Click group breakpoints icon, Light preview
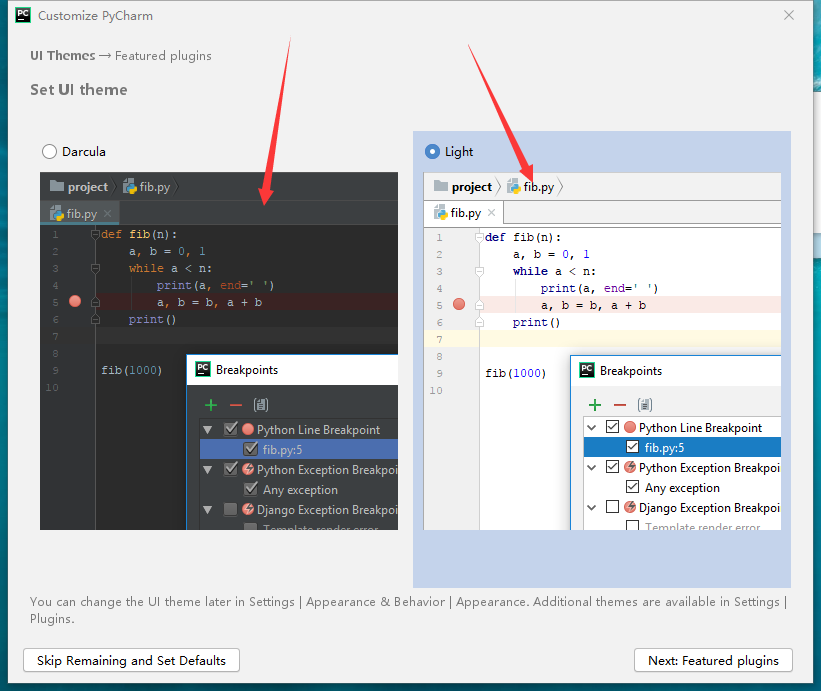Screen dimensions: 821x691 pyautogui.click(x=645, y=405)
